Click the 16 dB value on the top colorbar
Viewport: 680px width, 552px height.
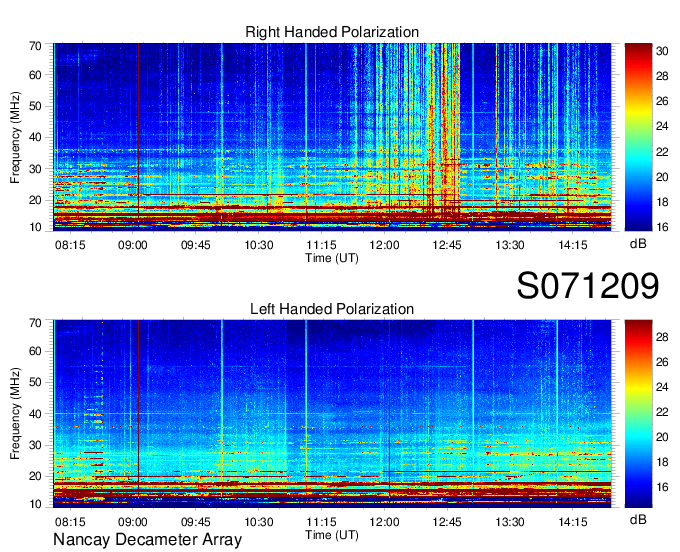tap(662, 227)
